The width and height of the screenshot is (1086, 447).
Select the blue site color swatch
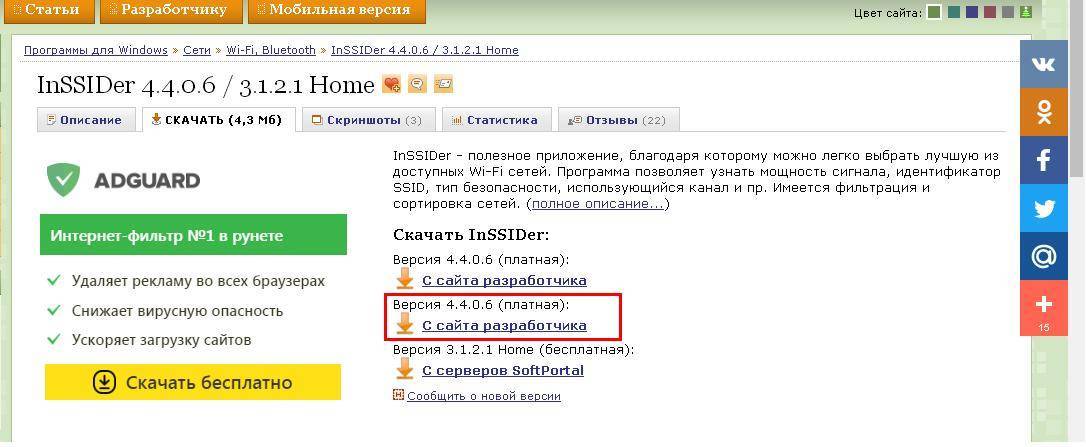point(972,12)
